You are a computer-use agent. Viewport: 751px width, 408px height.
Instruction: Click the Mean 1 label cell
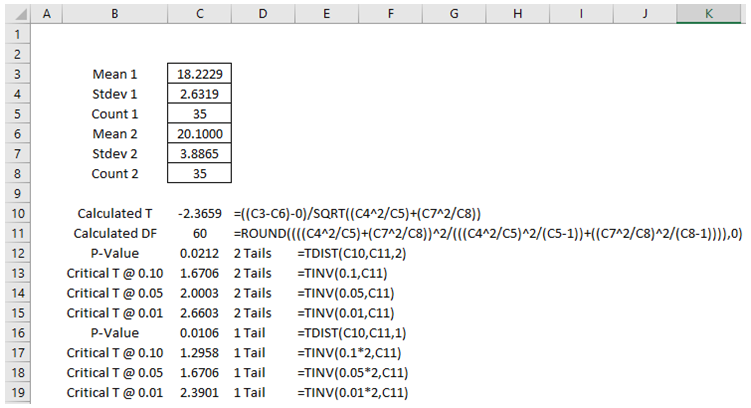115,74
